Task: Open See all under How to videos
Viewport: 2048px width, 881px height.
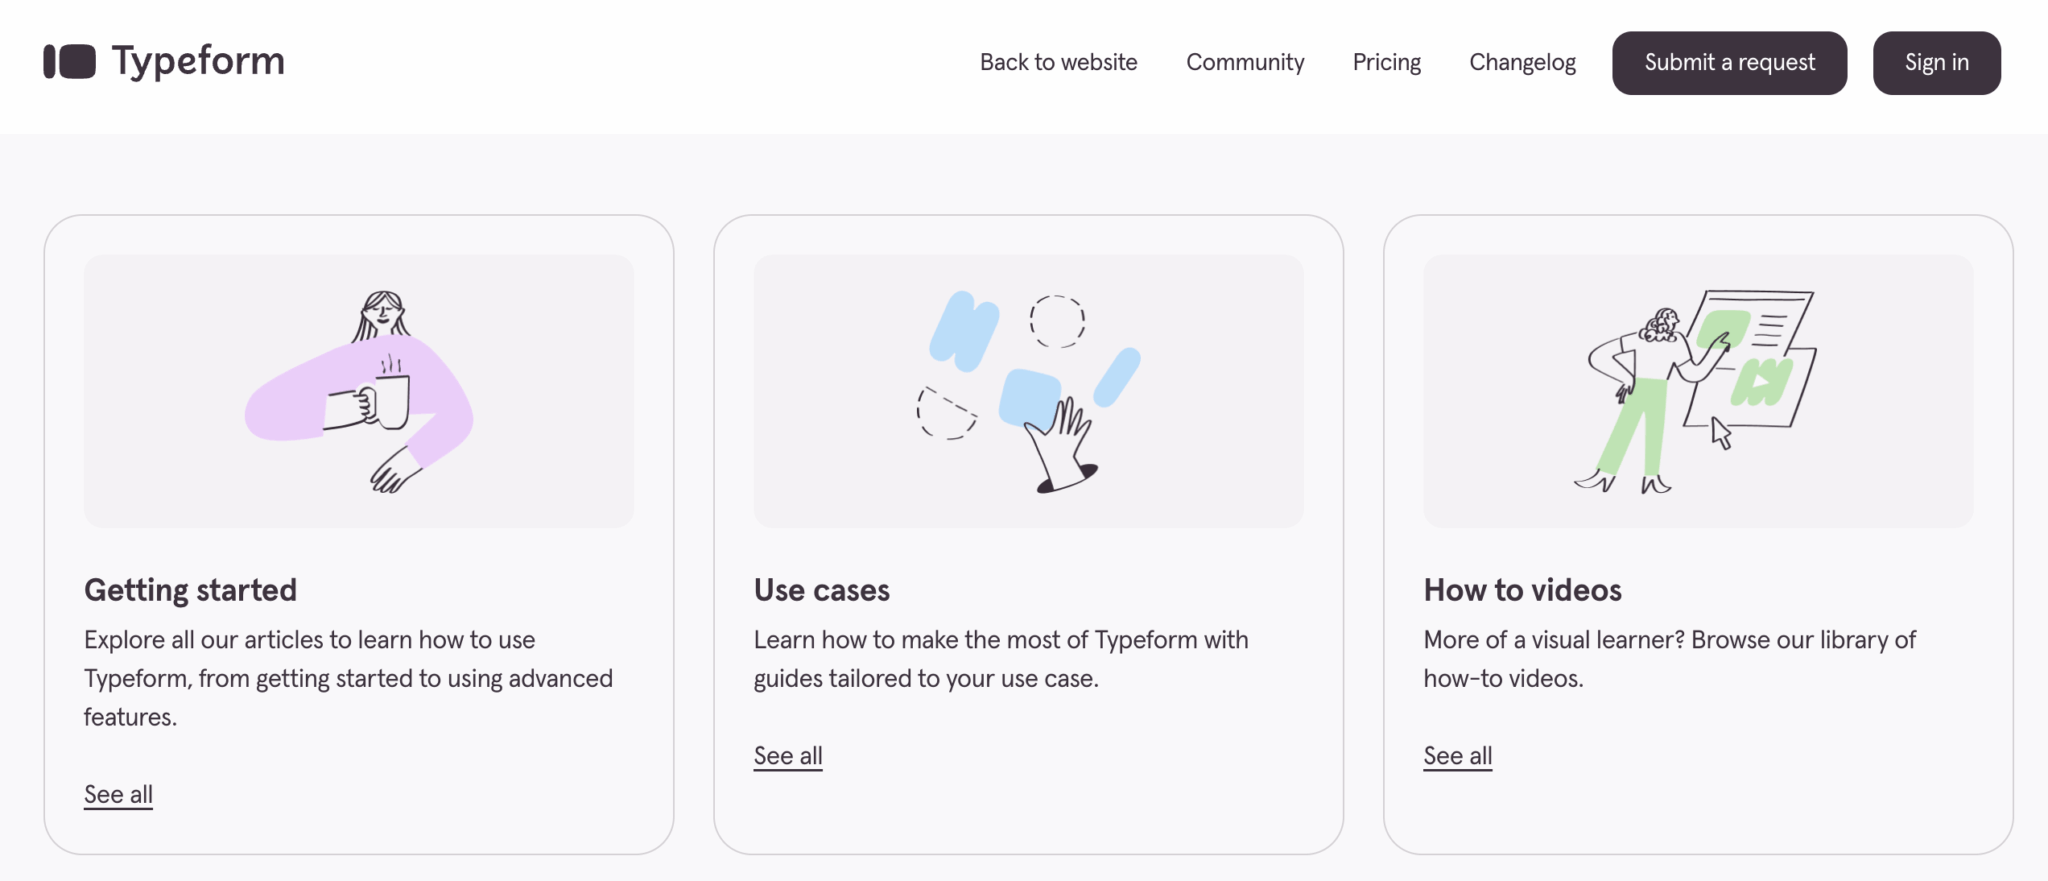Action: [x=1457, y=755]
